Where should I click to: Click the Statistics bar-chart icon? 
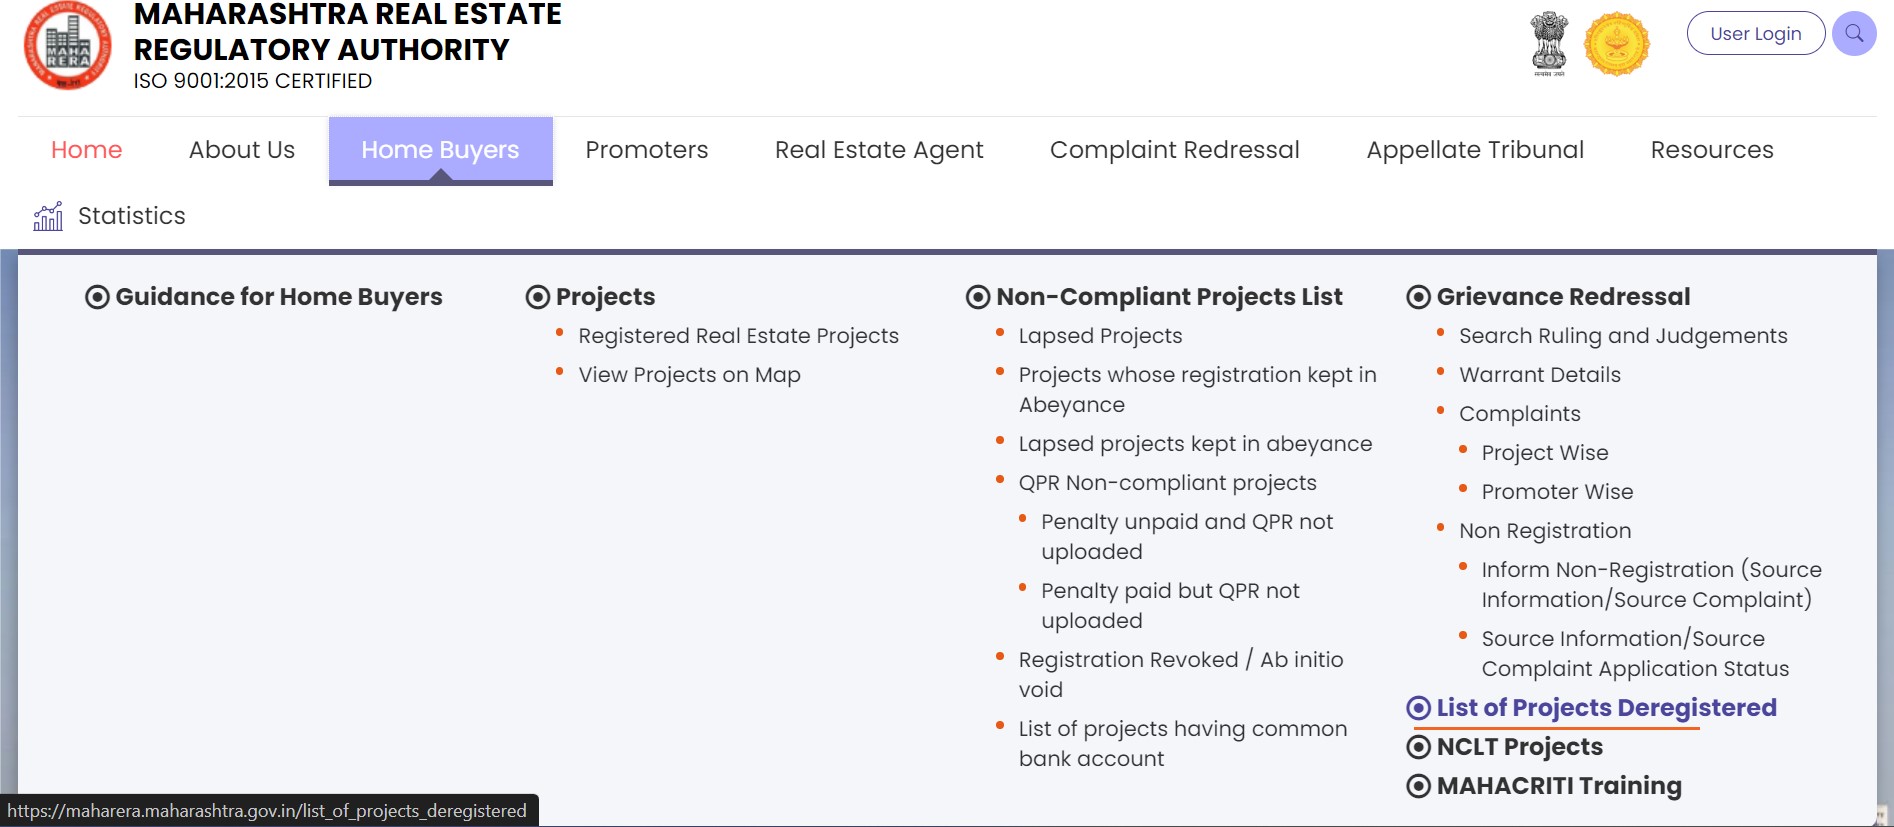pos(47,215)
